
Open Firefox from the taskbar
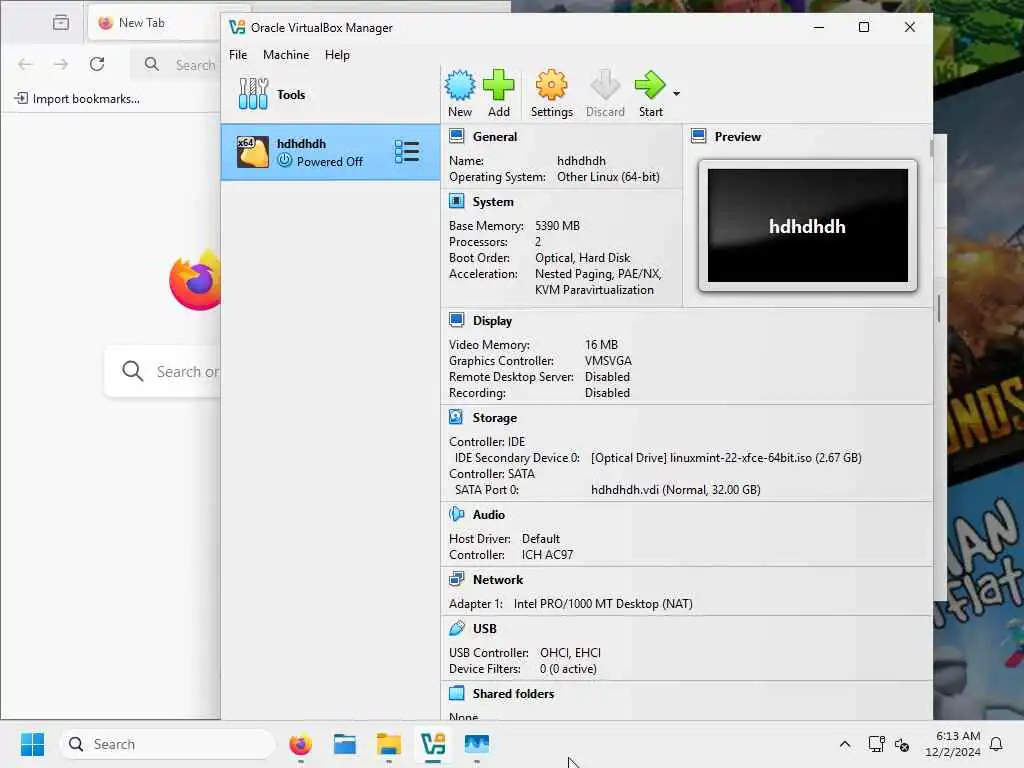(300, 744)
